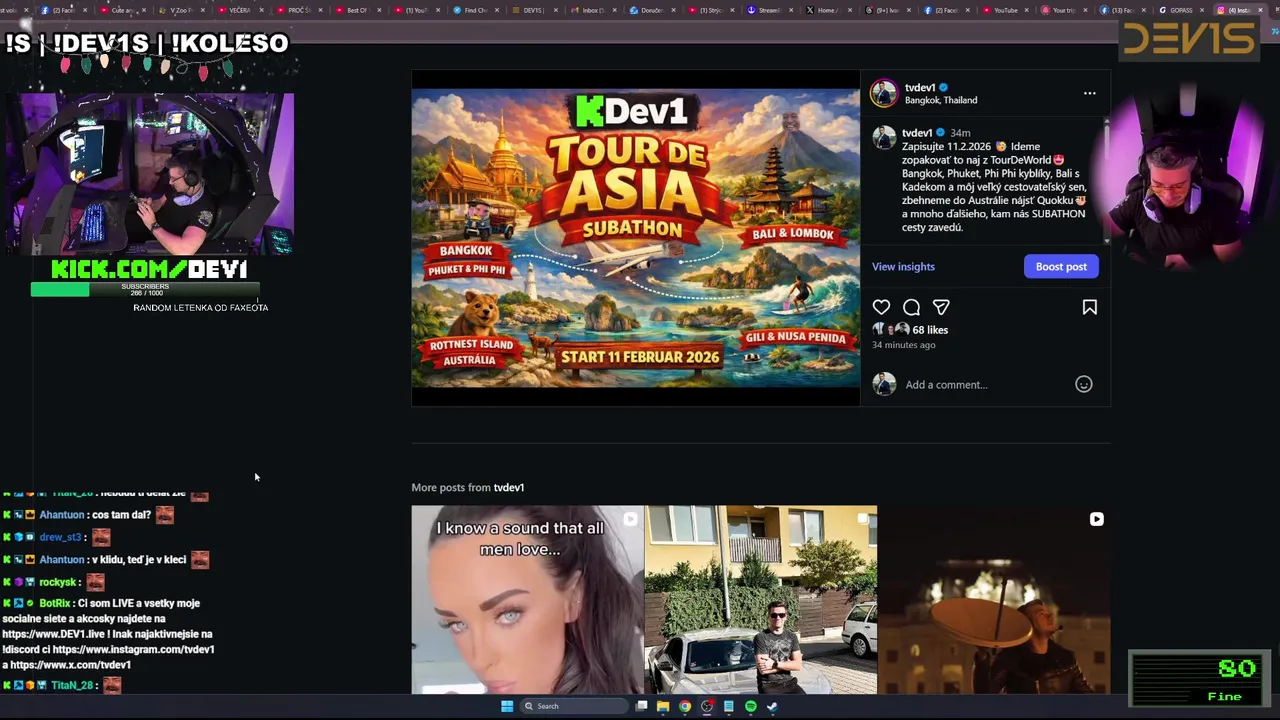Like the Tour de Asia post
Screen dimensions: 1280x720
tap(881, 307)
